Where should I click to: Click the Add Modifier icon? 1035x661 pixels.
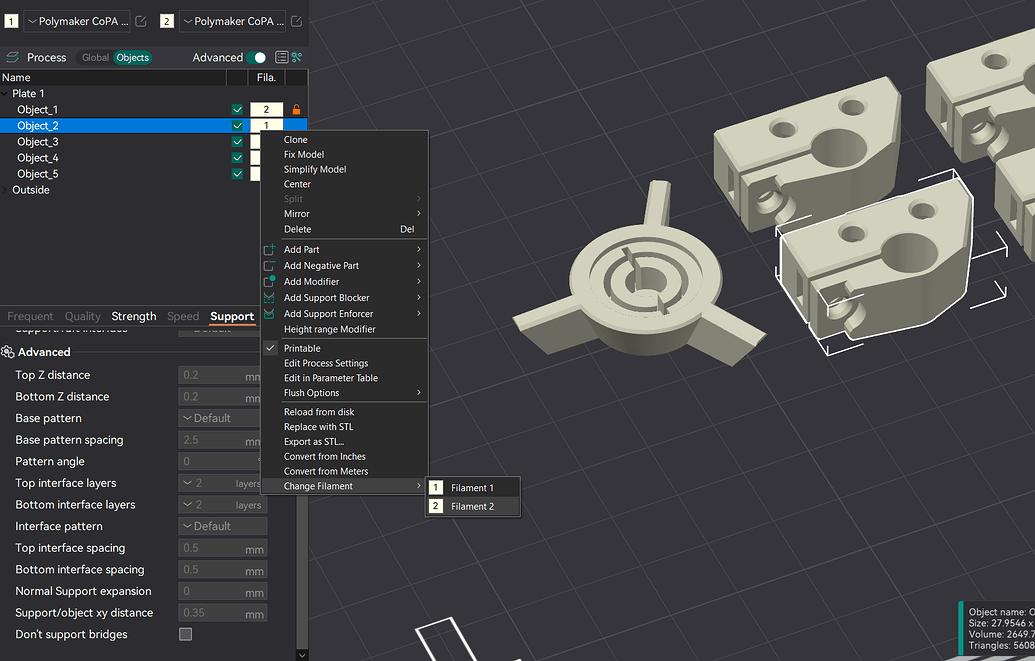269,281
